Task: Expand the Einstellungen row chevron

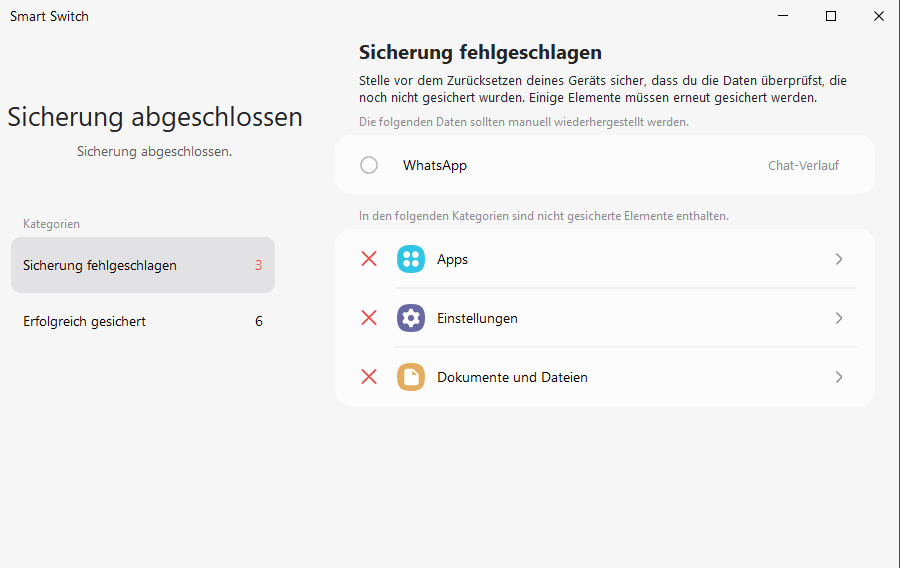Action: pos(839,318)
